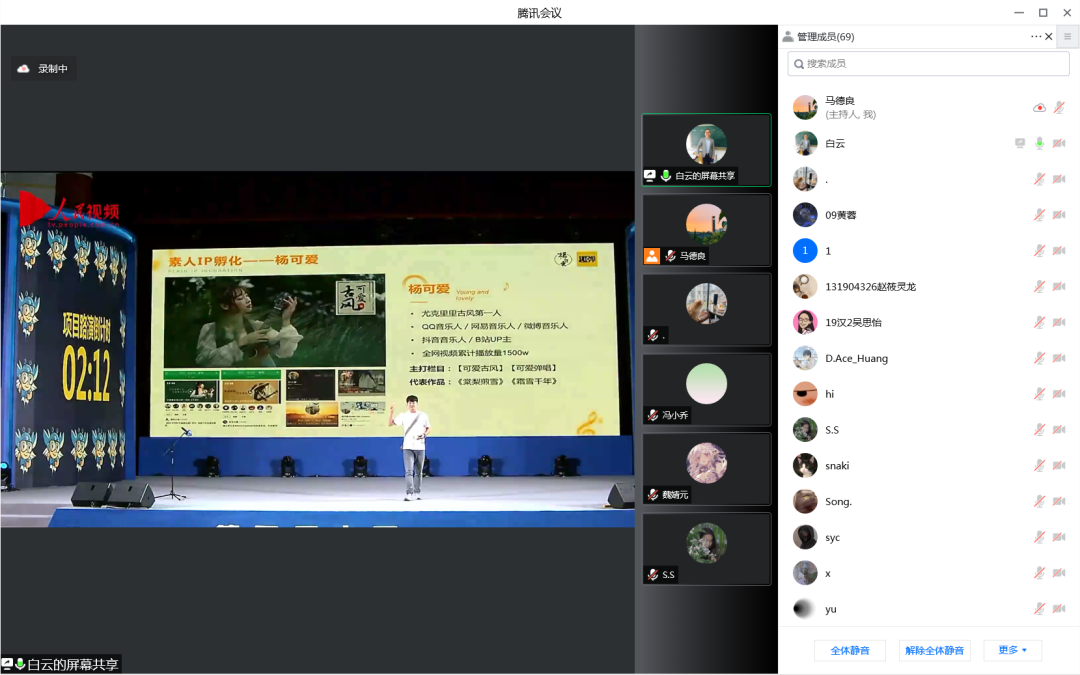Click the 解除全体静音 unmute all button
Viewport: 1080px width, 675px height.
click(935, 650)
